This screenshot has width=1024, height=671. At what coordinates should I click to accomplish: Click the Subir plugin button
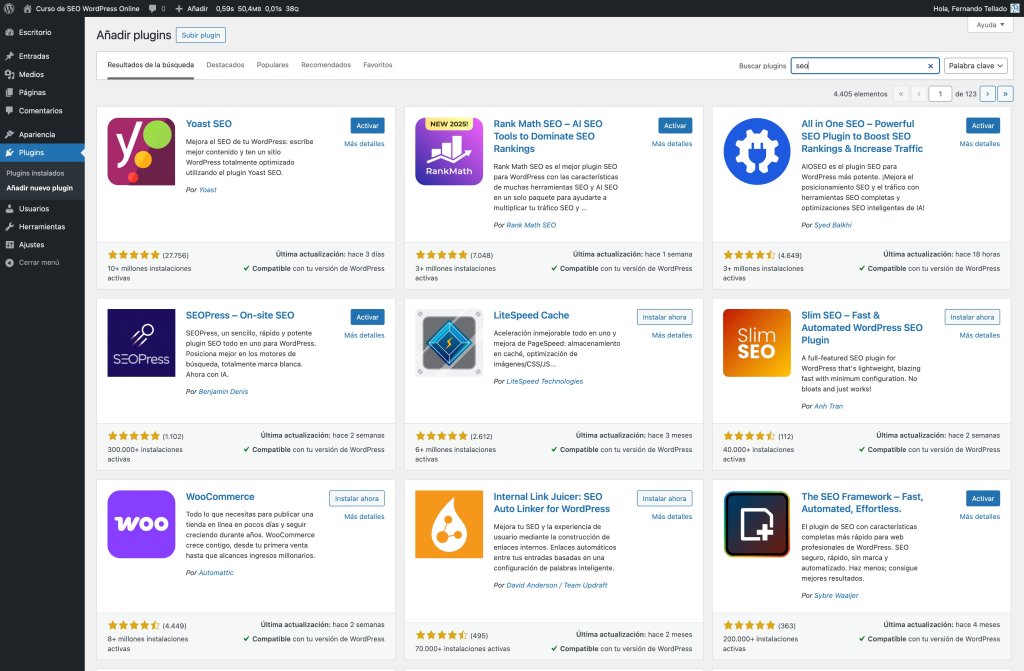click(200, 35)
